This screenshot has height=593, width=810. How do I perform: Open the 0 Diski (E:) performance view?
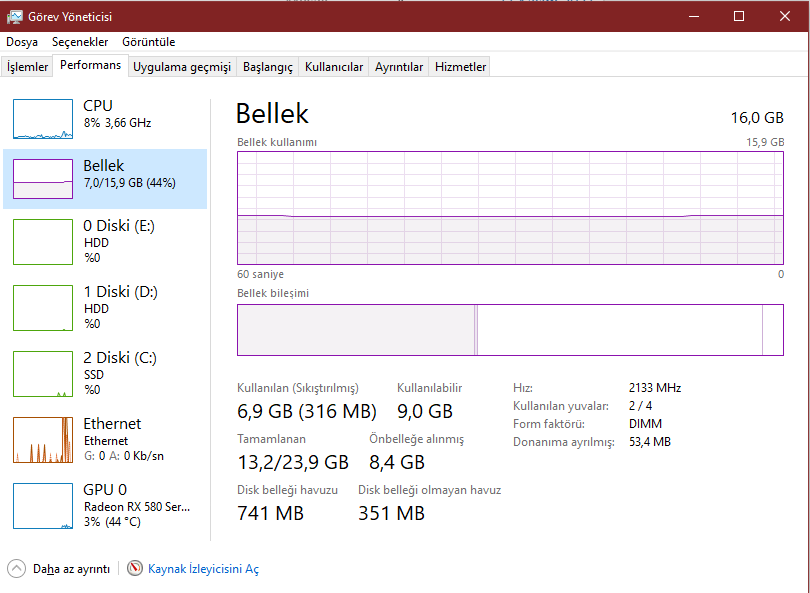click(43, 241)
